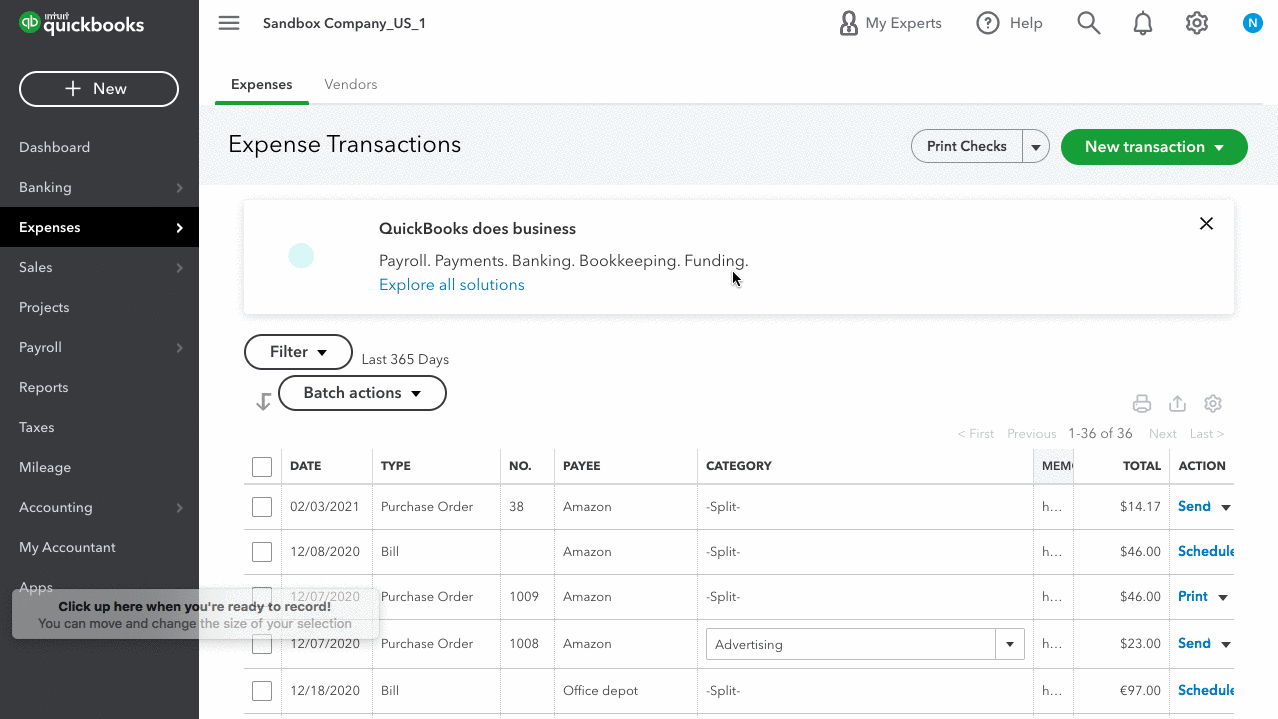This screenshot has height=719, width=1278.
Task: Select the Office depot Bill row checkbox
Action: click(x=262, y=691)
